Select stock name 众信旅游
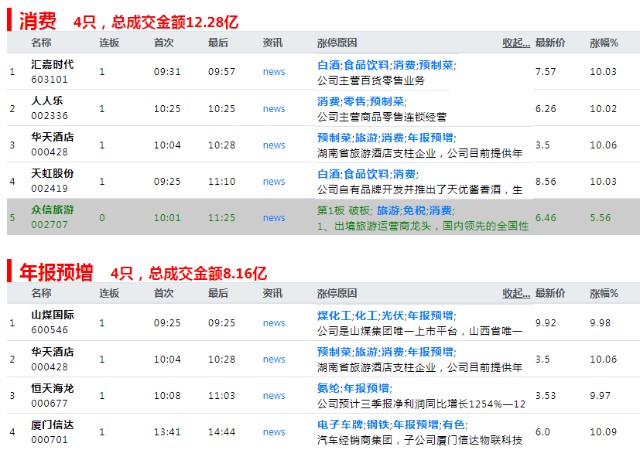The image size is (640, 450). (x=53, y=210)
